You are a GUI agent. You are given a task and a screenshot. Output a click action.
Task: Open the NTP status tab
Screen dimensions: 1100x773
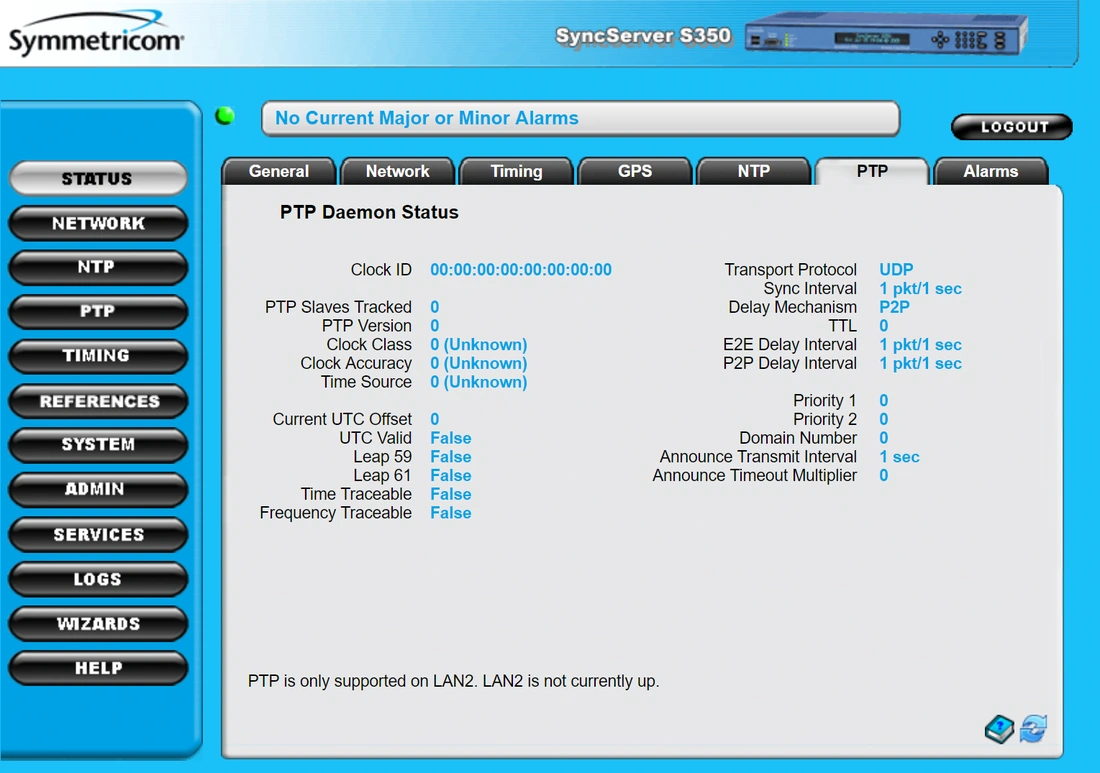pos(753,171)
